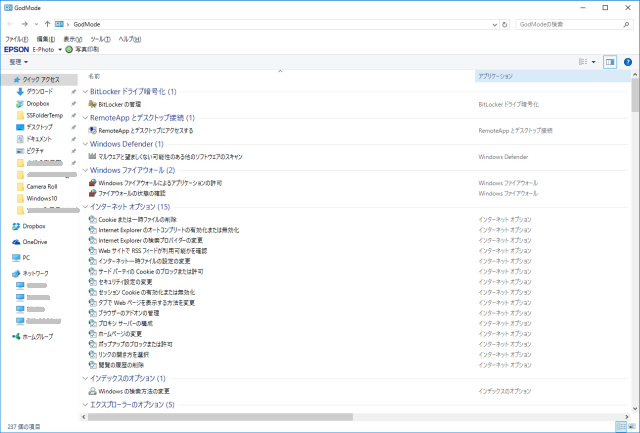Open E-Photo dropdown in EPSON bar
640x433 pixels.
pos(60,49)
